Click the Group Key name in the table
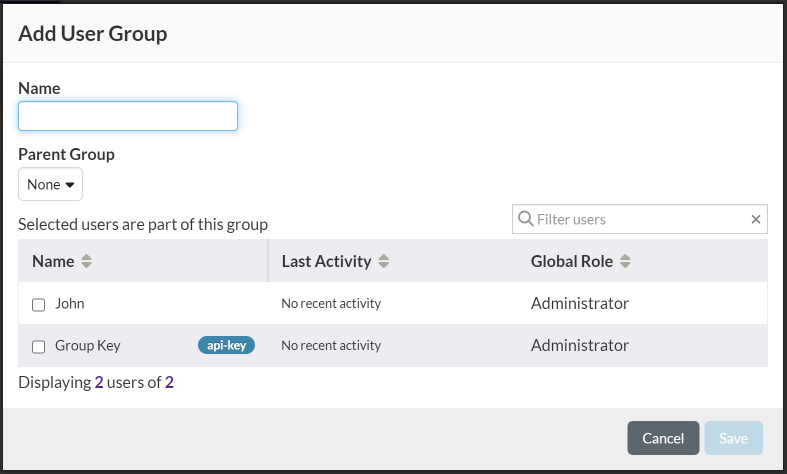787x474 pixels. point(88,345)
